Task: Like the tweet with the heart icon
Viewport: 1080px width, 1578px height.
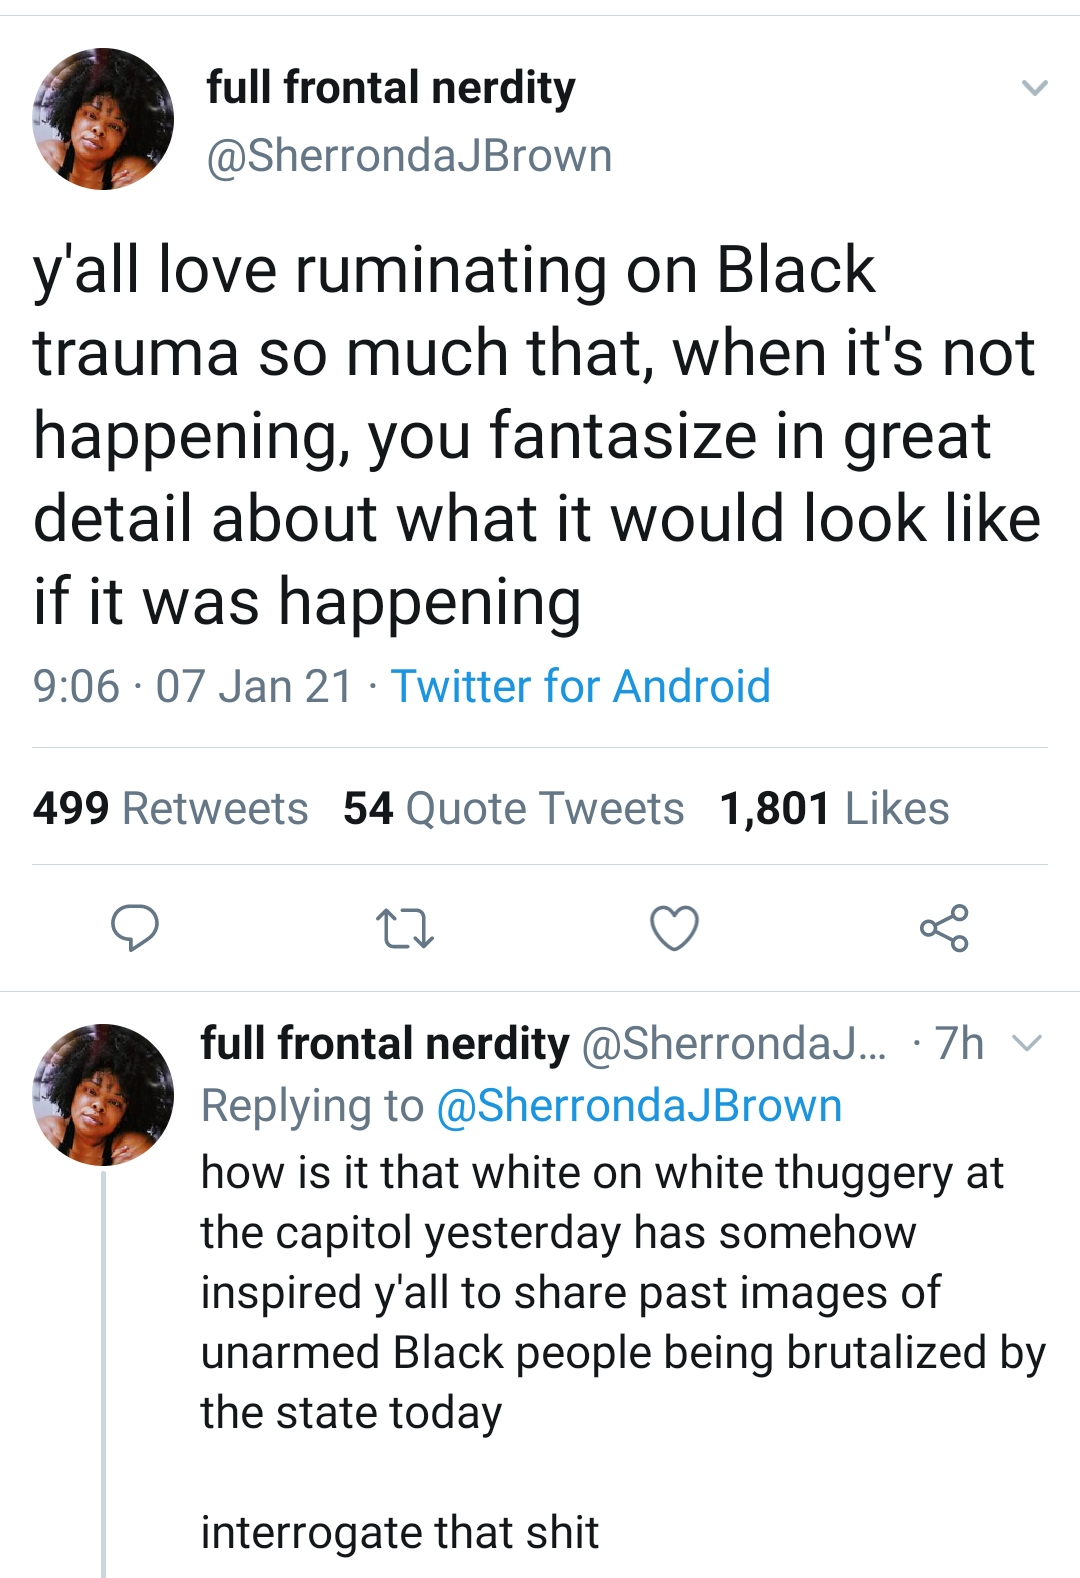Action: [x=674, y=927]
